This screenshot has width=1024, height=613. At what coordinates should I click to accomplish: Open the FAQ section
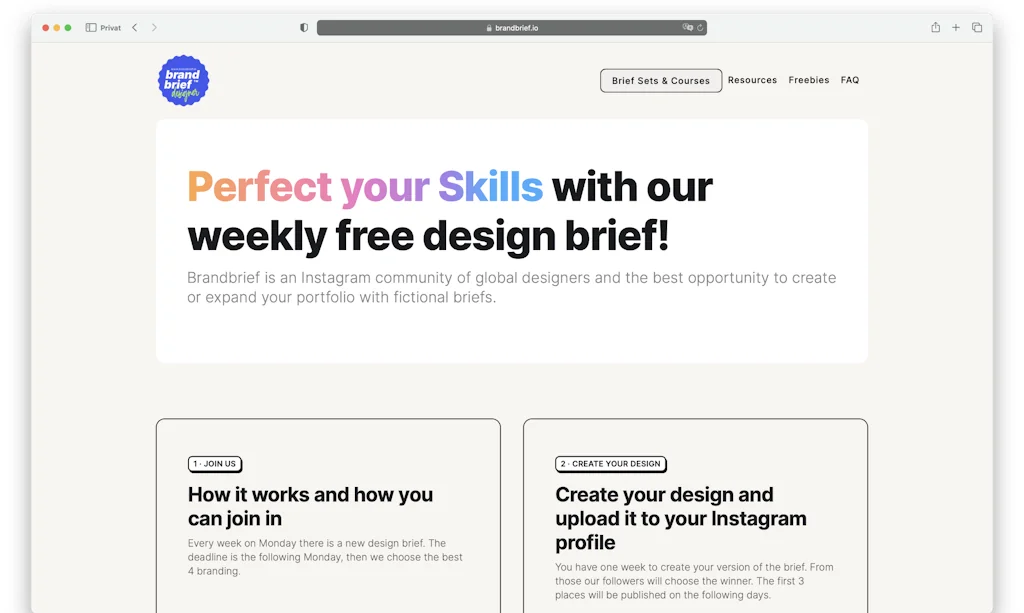(849, 80)
